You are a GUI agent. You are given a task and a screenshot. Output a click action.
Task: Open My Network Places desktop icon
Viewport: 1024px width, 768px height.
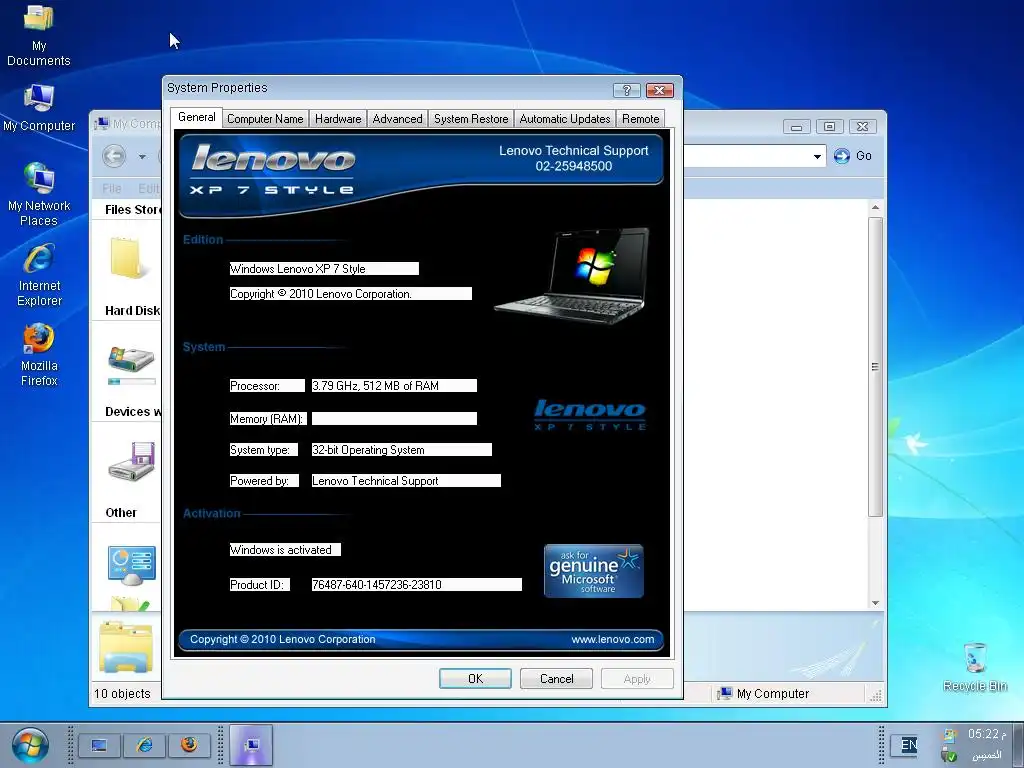pos(39,194)
